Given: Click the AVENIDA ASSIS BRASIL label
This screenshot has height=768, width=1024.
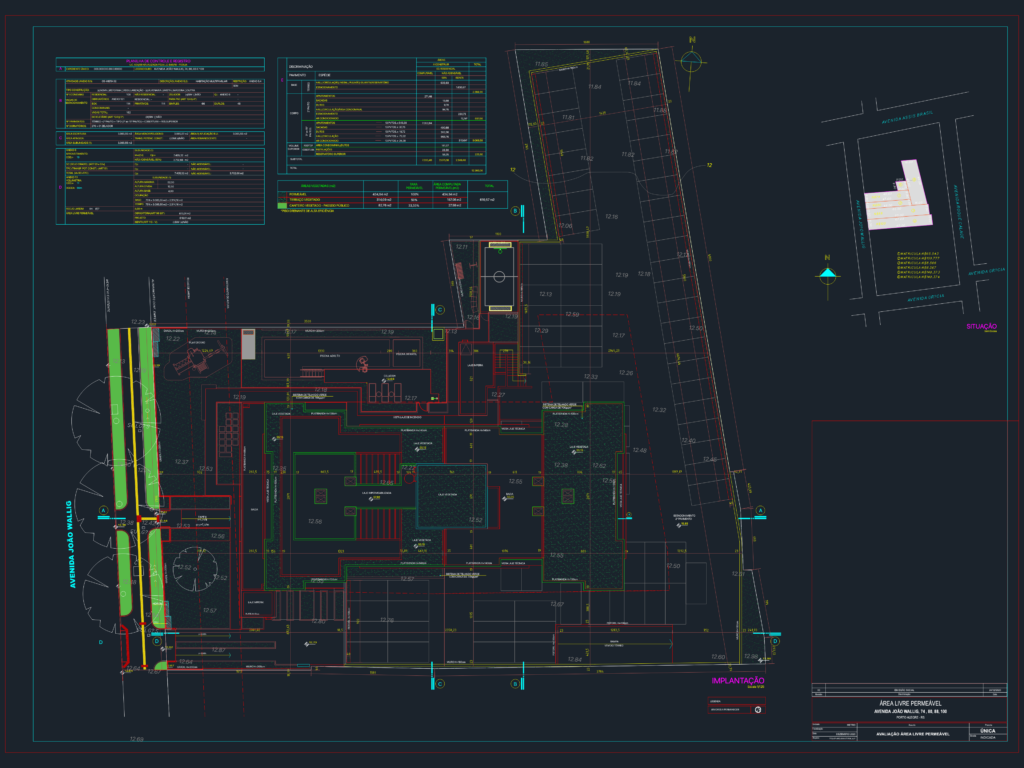Looking at the screenshot, I should (x=906, y=118).
